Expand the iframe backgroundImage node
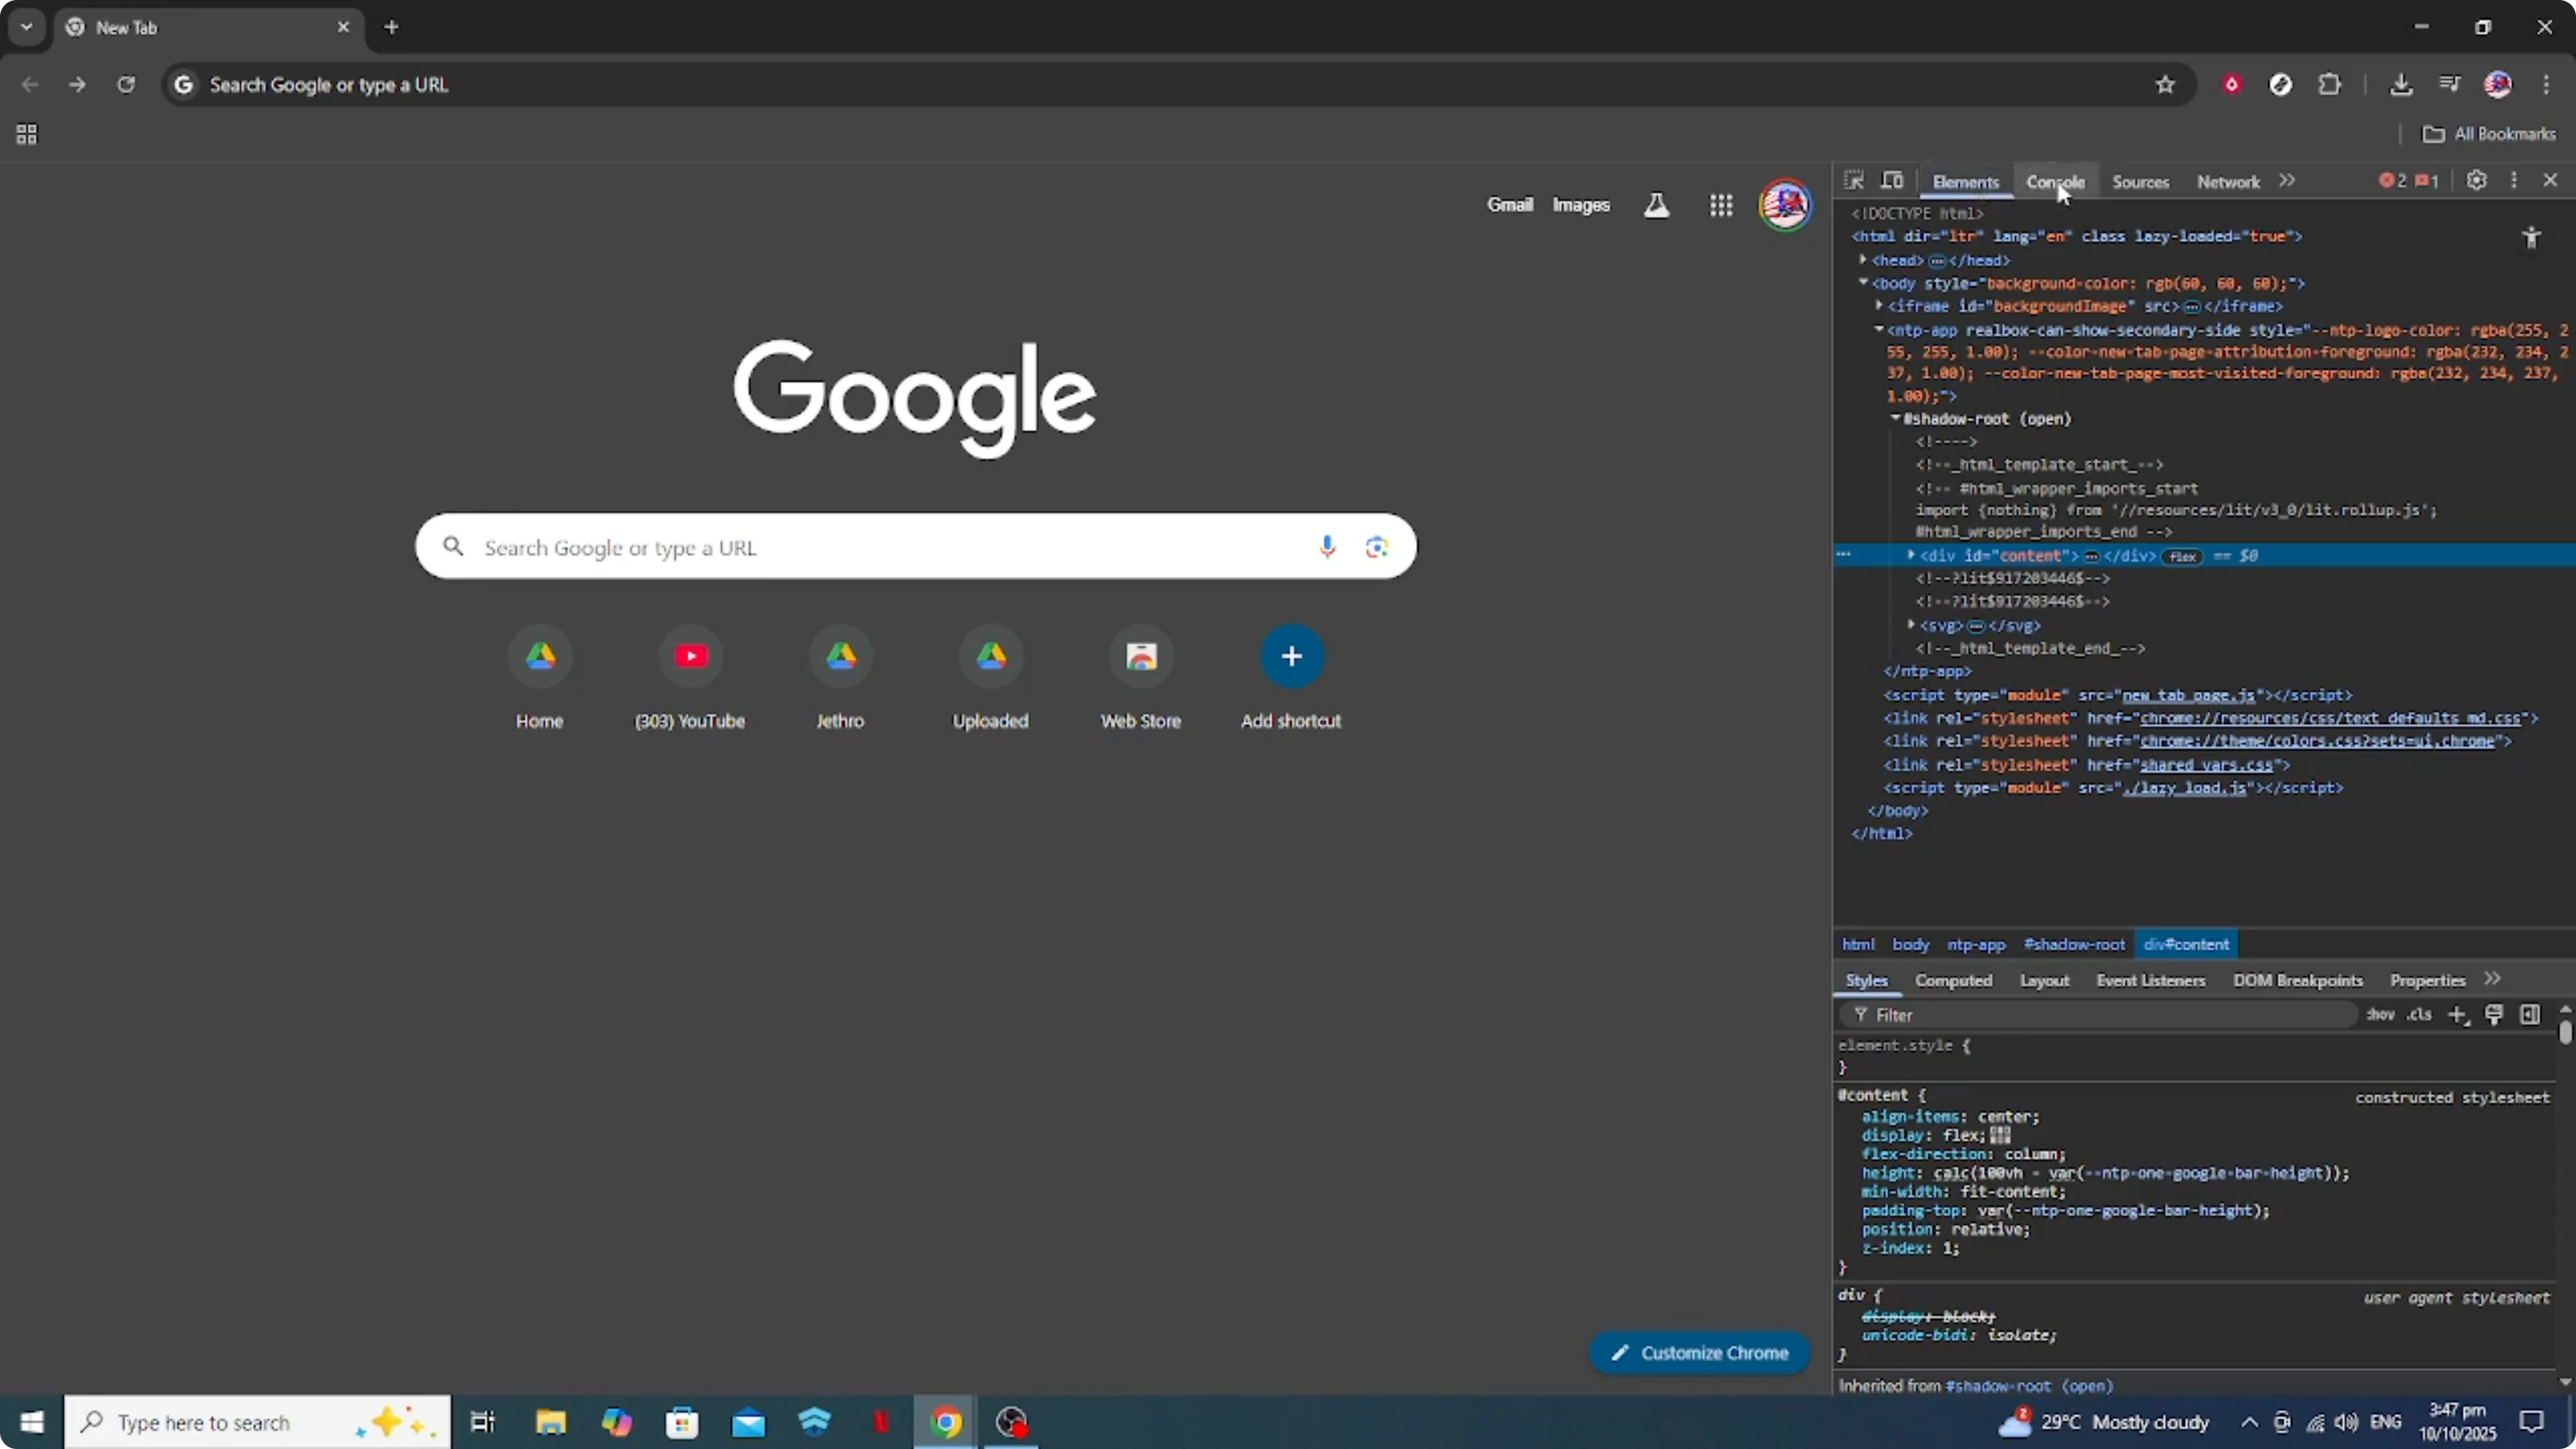 click(x=1879, y=306)
